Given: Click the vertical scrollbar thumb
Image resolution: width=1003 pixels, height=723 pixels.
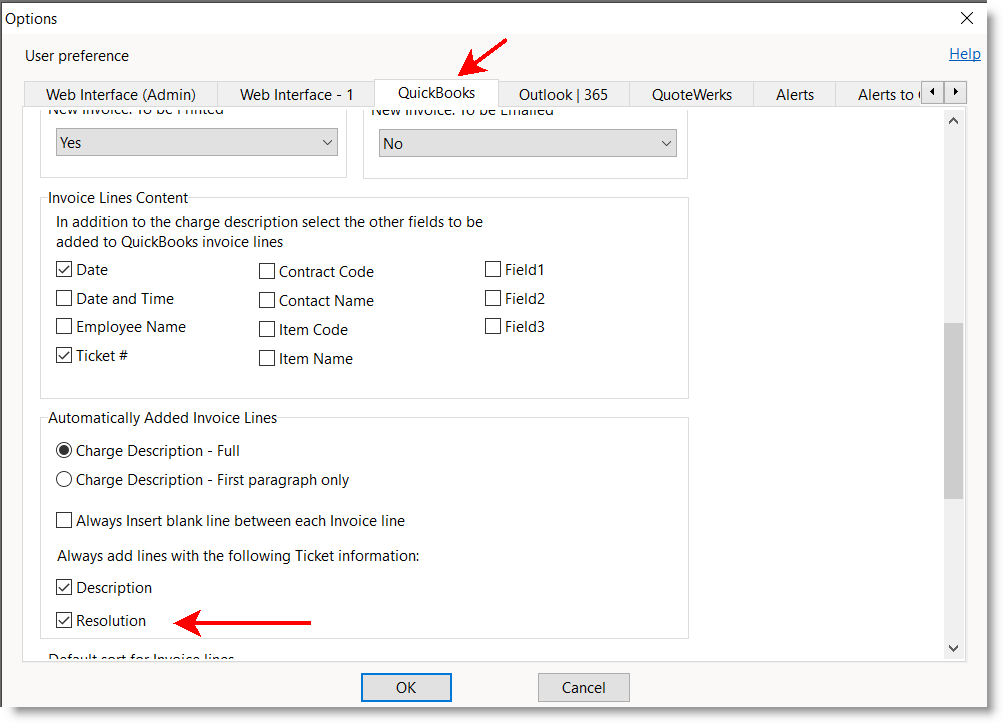Looking at the screenshot, I should click(953, 410).
